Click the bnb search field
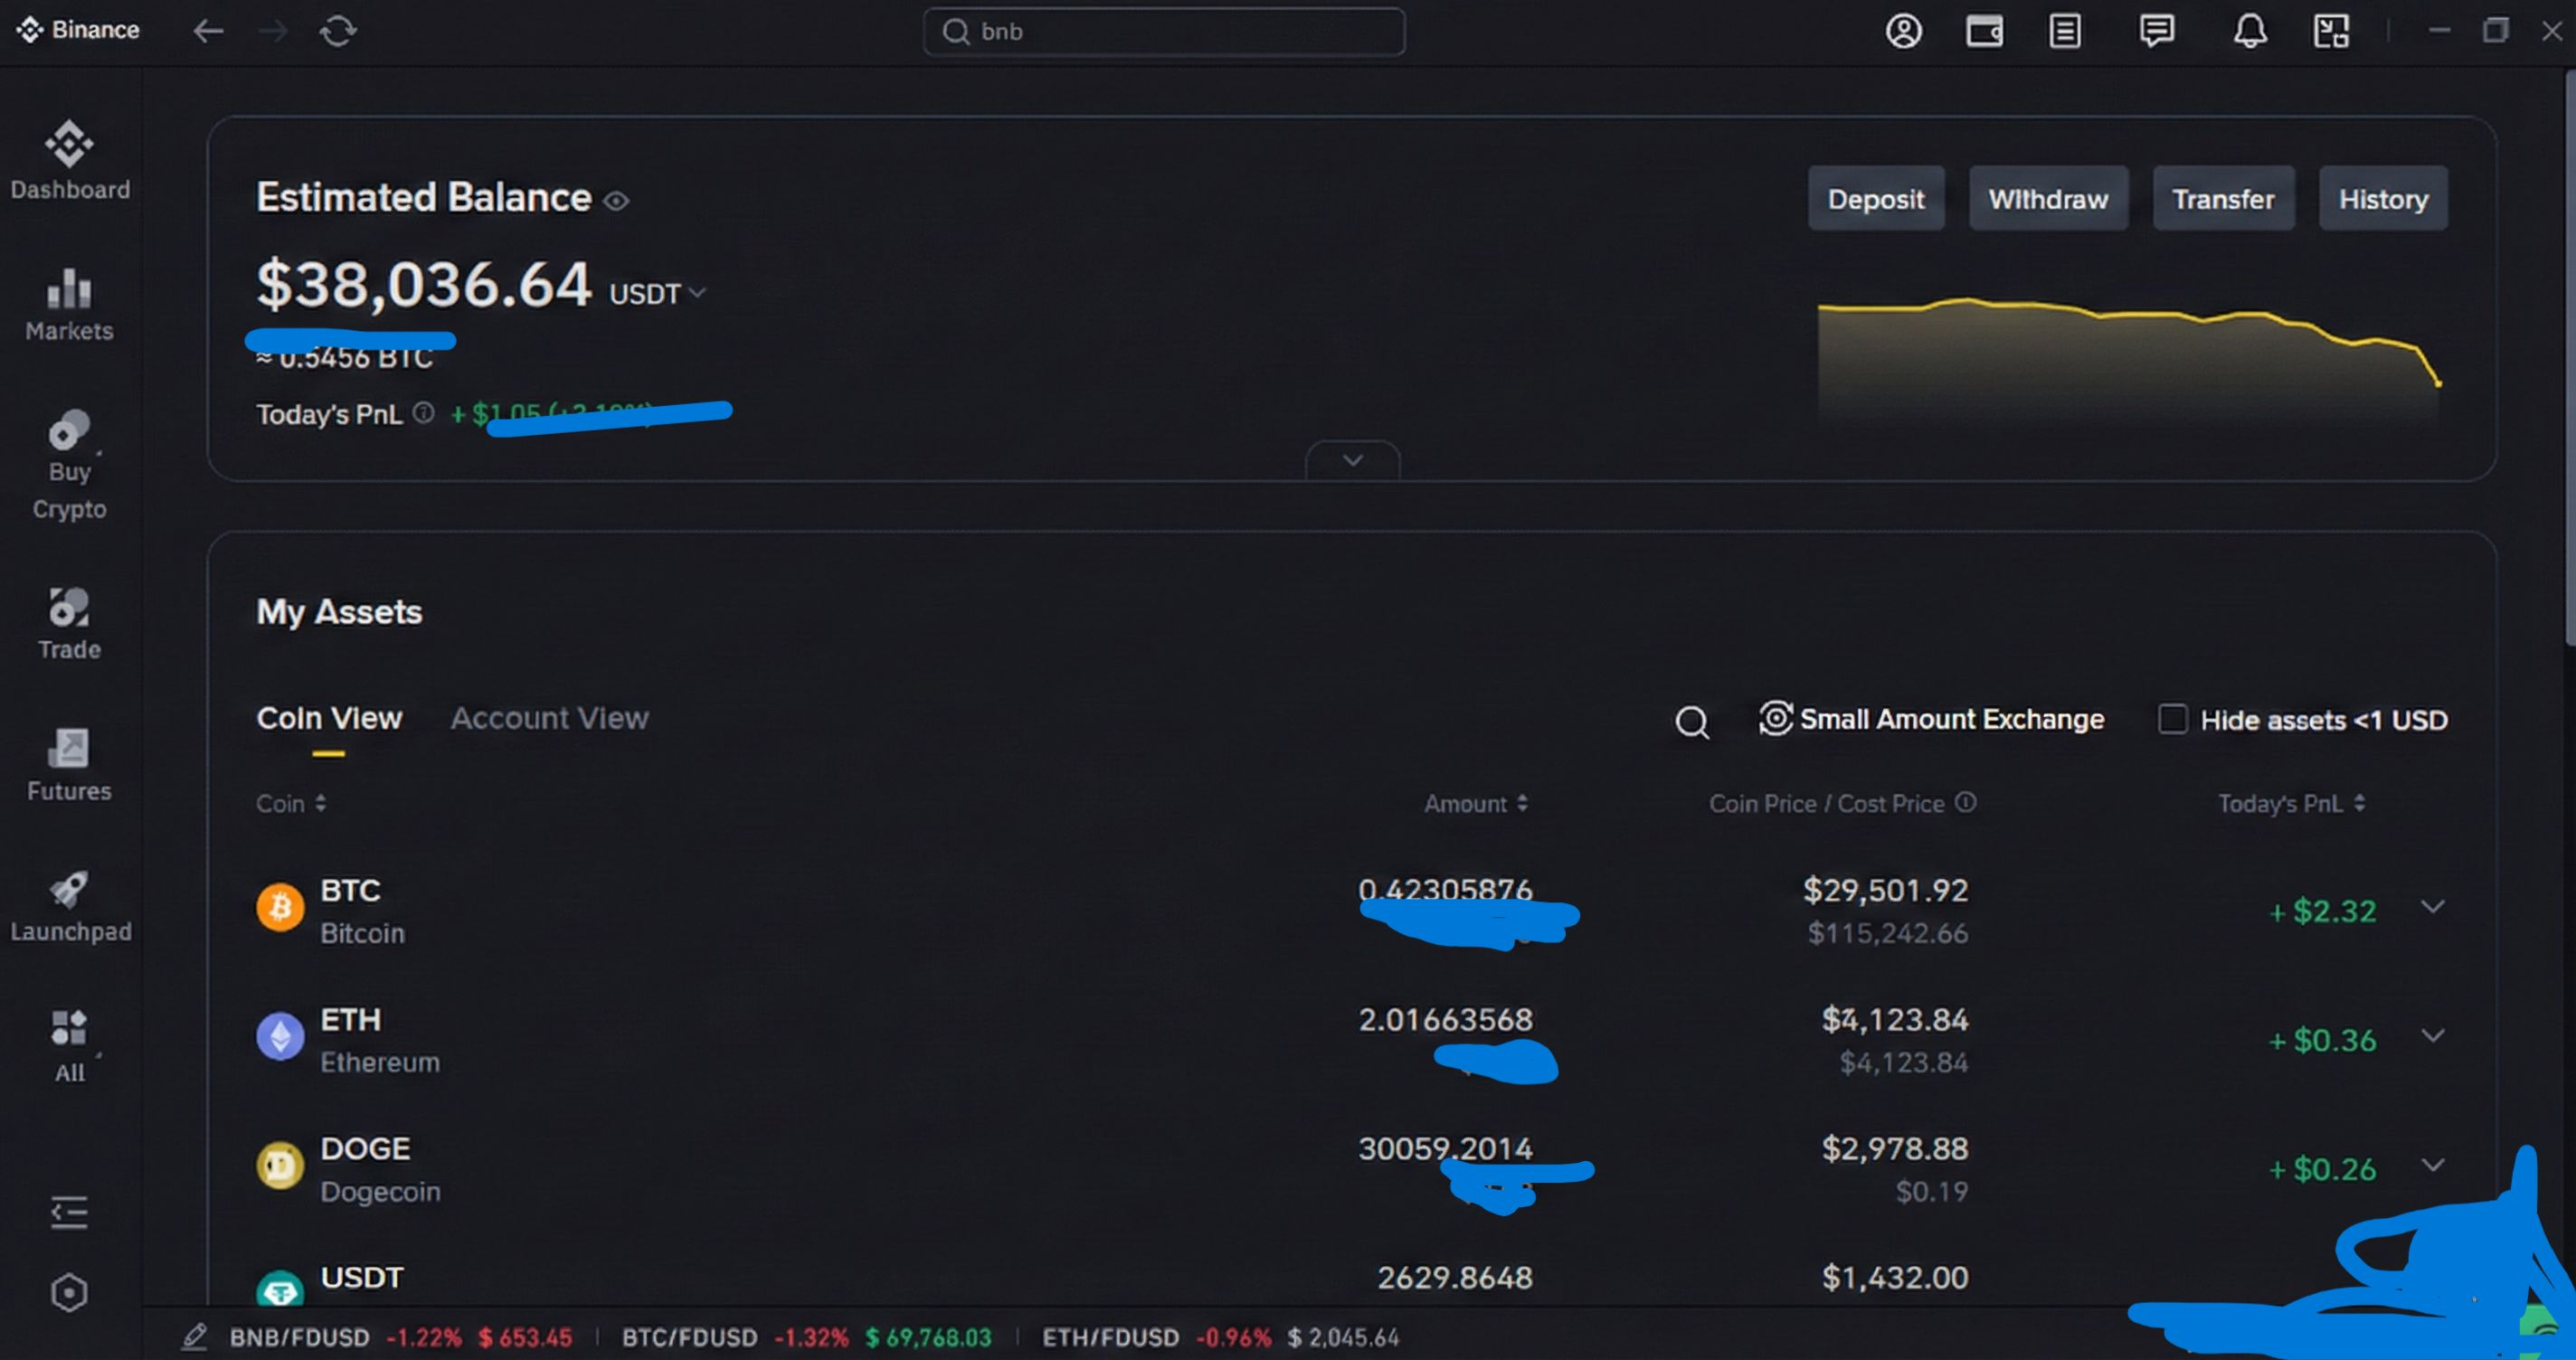Screen dimensions: 2576x1360 click(1164, 32)
